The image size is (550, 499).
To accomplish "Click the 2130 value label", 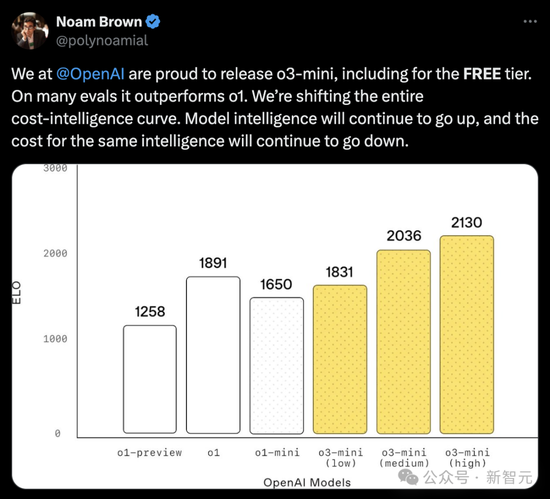I will pos(467,223).
